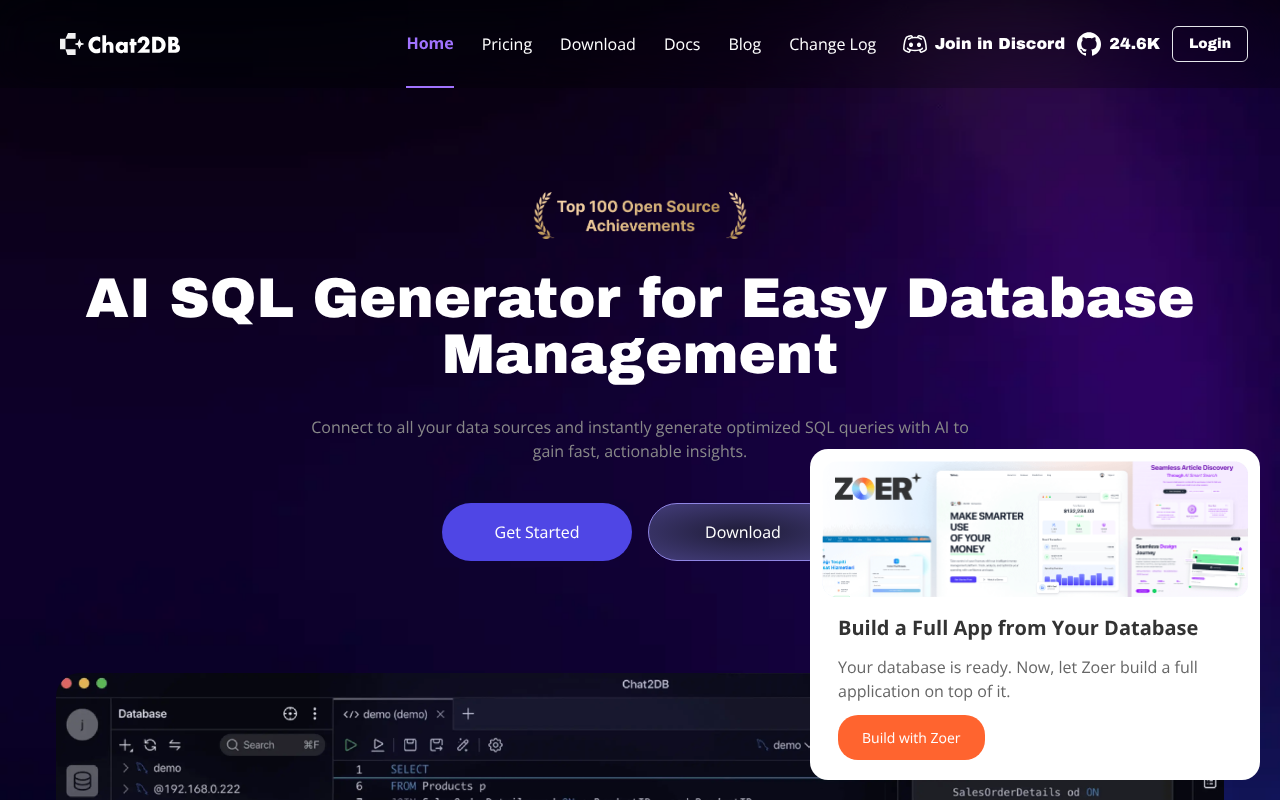Click the Run query play icon
Image resolution: width=1280 pixels, height=800 pixels.
[351, 745]
